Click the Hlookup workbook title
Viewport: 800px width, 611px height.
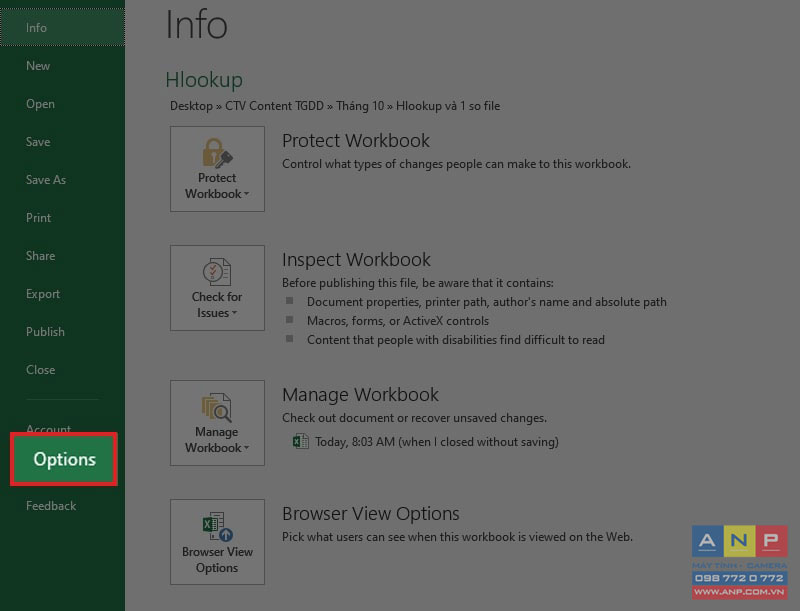click(204, 80)
